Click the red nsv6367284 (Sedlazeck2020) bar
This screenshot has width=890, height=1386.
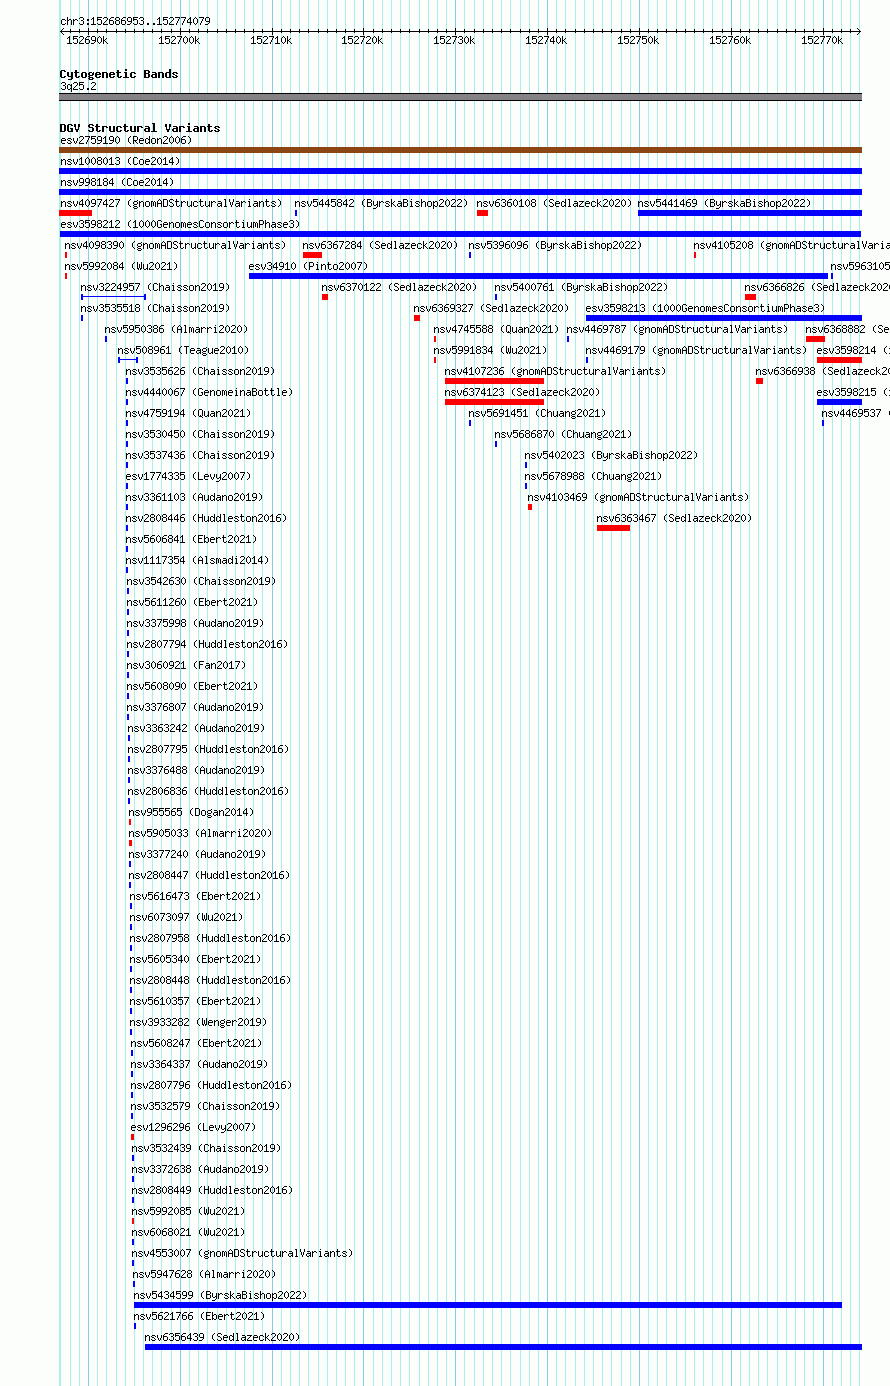(x=312, y=255)
